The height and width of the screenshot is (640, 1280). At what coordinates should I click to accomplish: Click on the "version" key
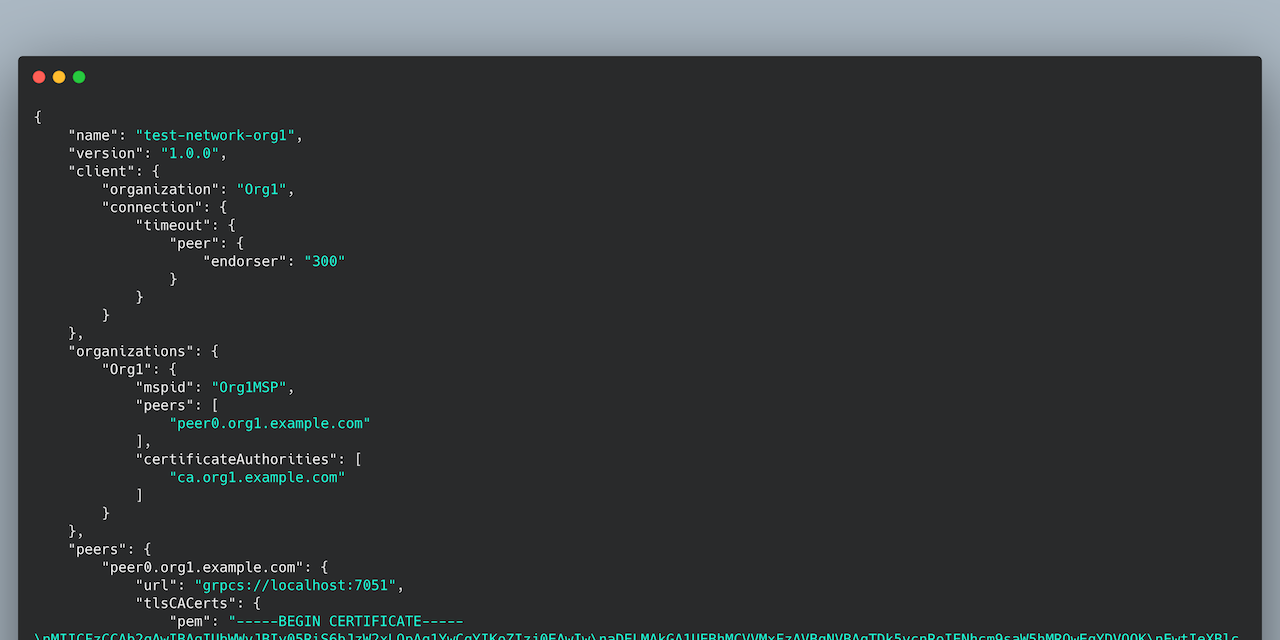click(x=106, y=153)
